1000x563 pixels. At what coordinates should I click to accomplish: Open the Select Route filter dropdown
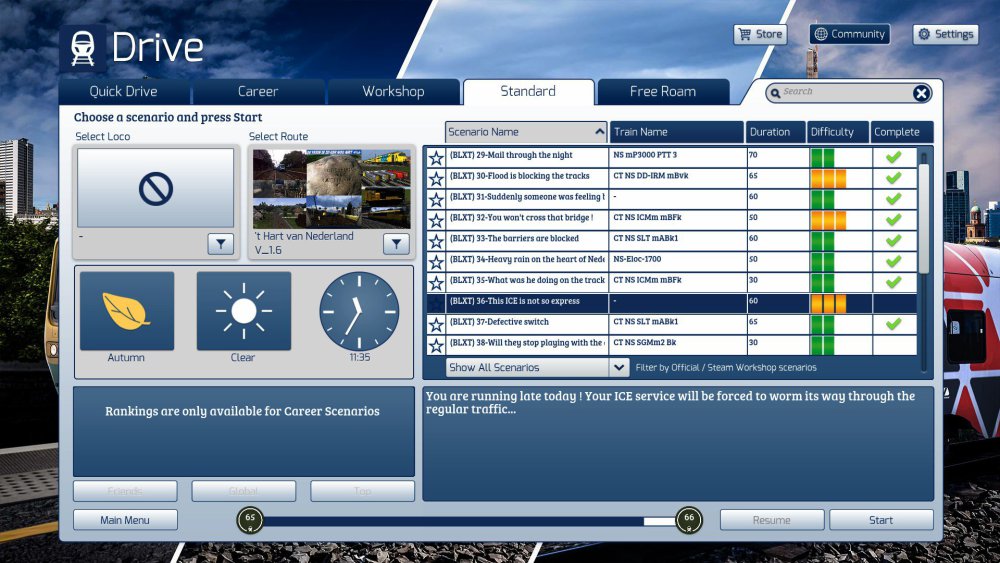click(396, 244)
